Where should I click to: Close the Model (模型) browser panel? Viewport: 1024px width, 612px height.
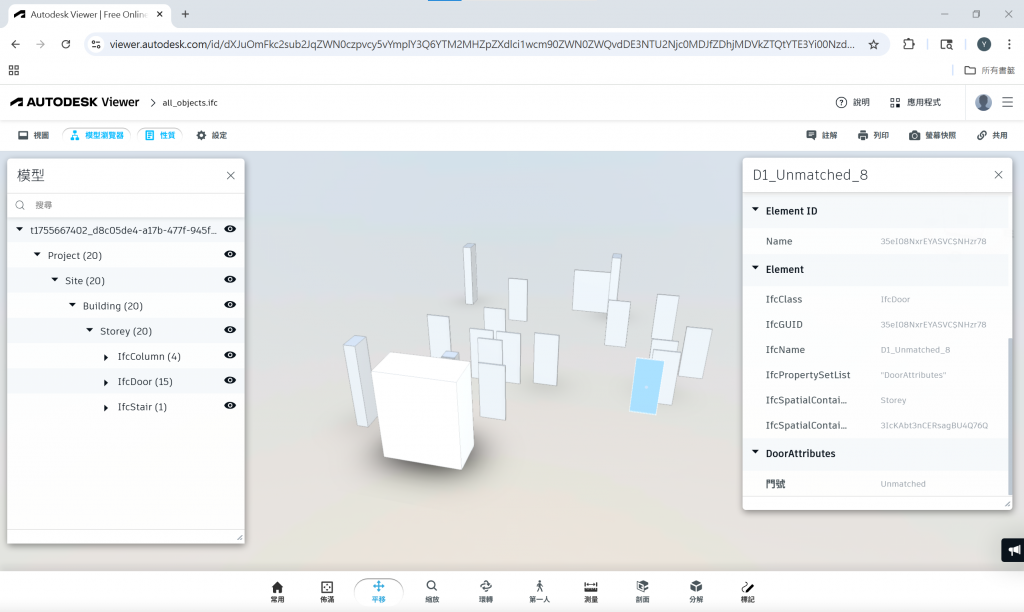point(231,176)
